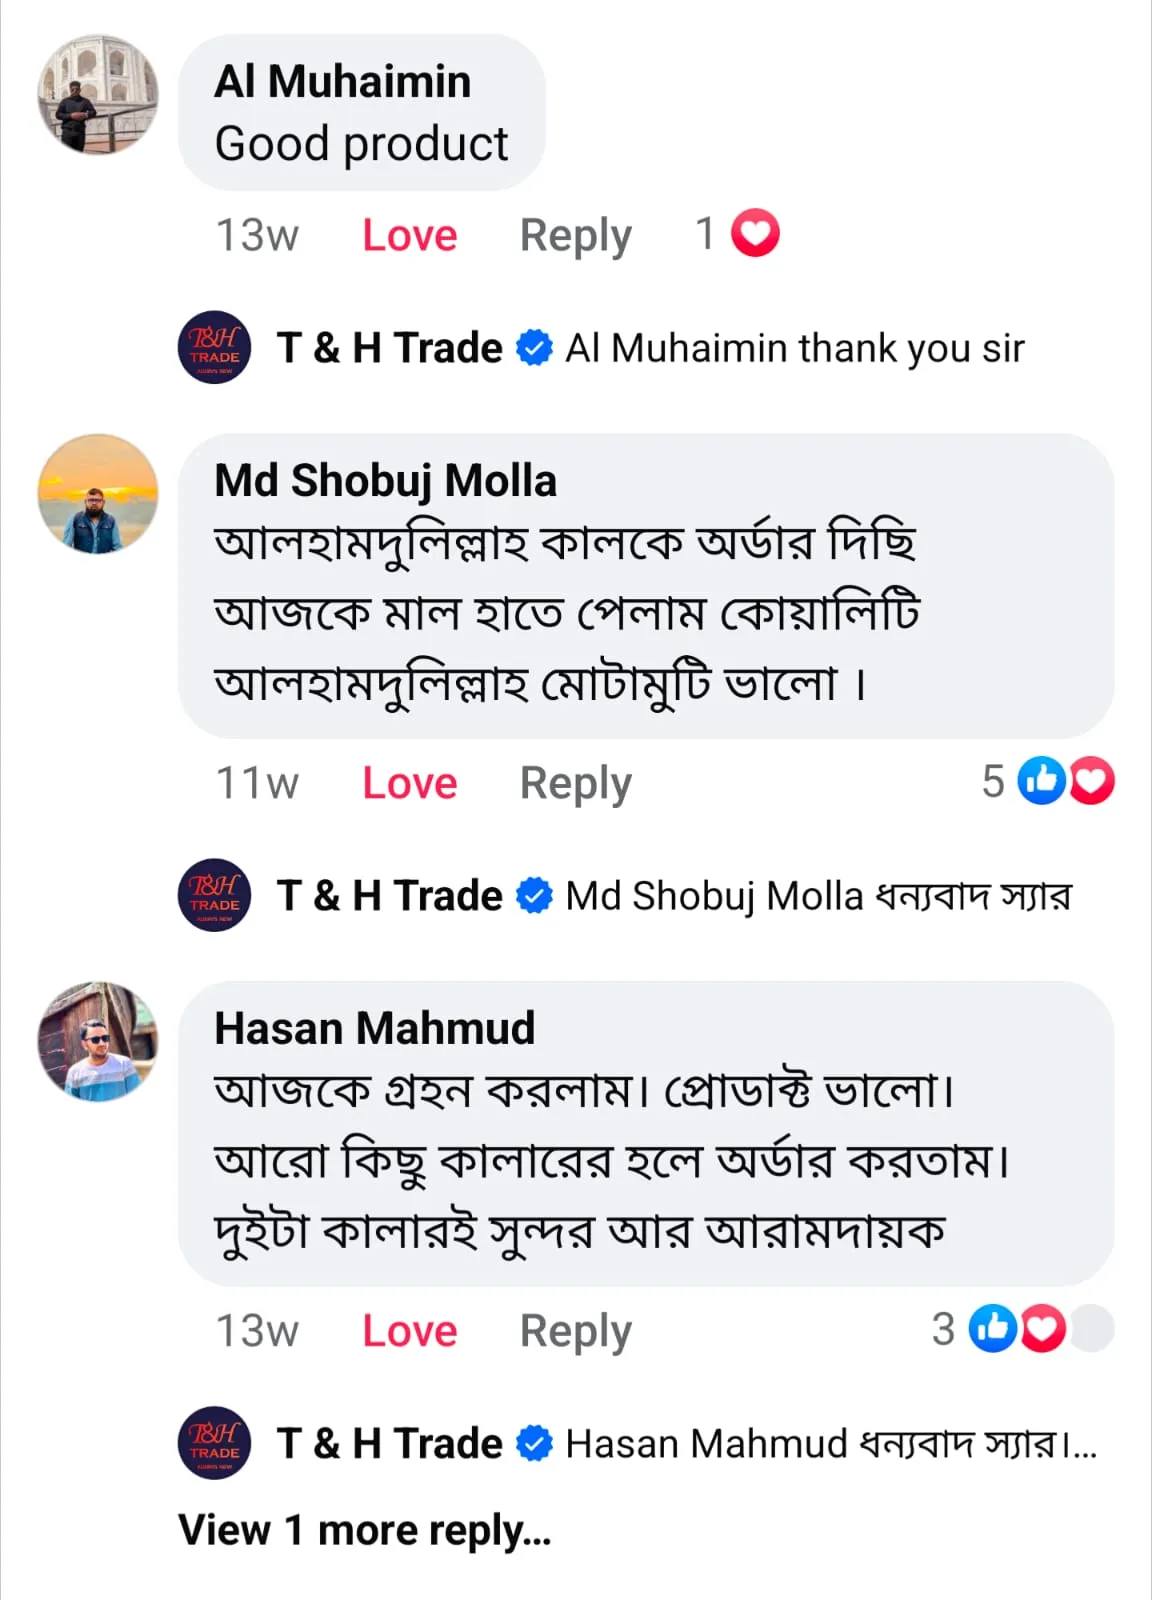
Task: Reply to Al Muhaimin's comment
Action: (575, 236)
